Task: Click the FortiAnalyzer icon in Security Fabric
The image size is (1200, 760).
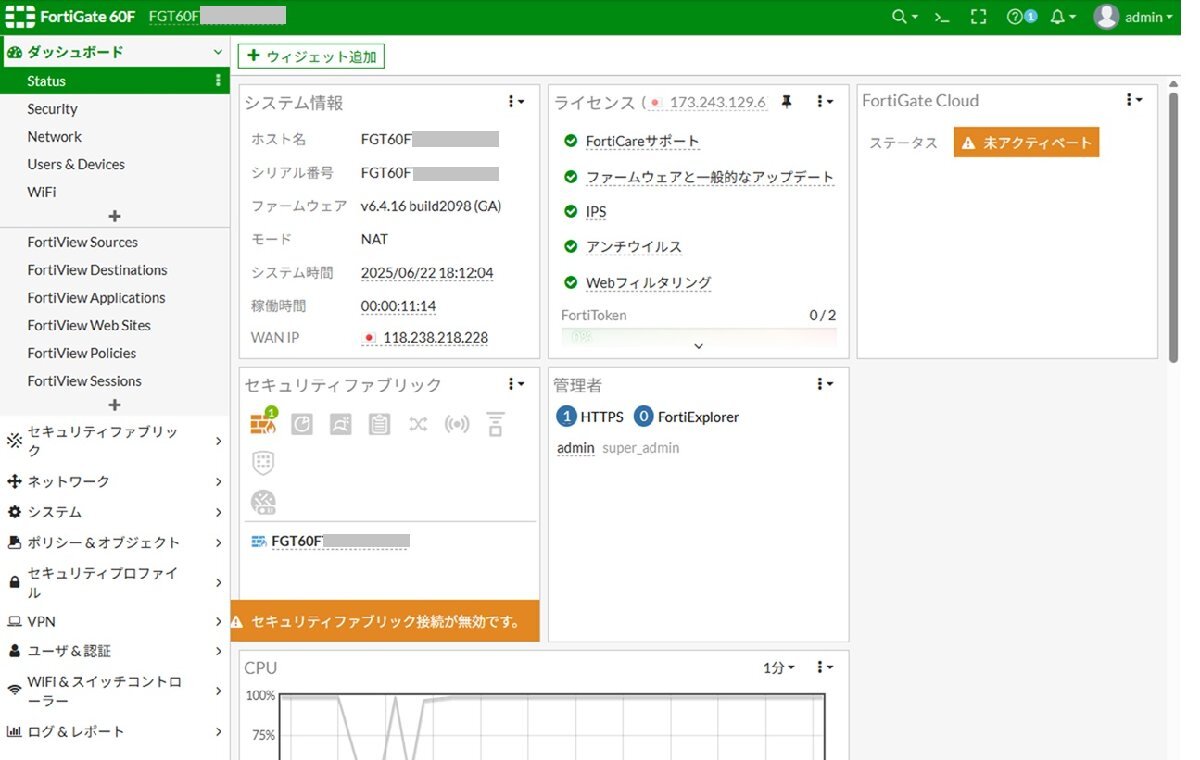Action: click(x=302, y=425)
